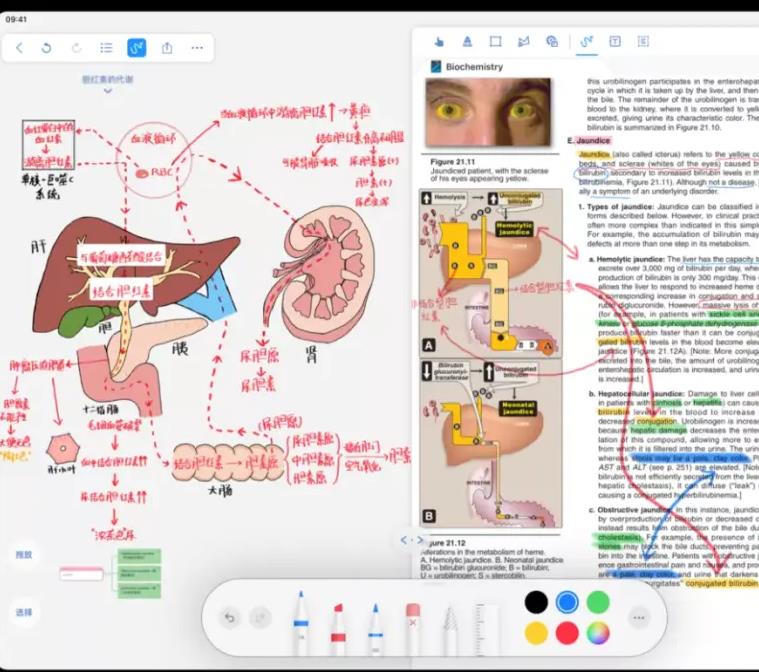
Task: Click the share/export icon
Action: (x=167, y=47)
